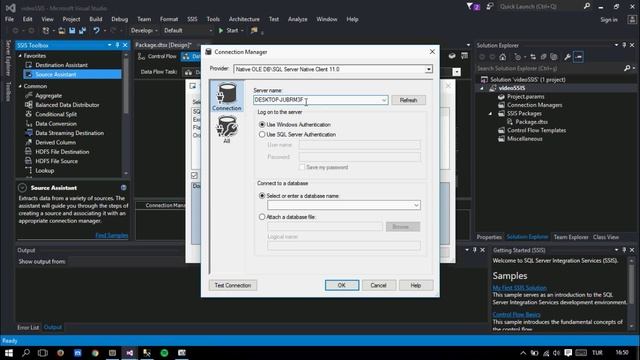Image resolution: width=640 pixels, height=360 pixels.
Task: Click the Undo toolbar icon
Action: [96, 31]
